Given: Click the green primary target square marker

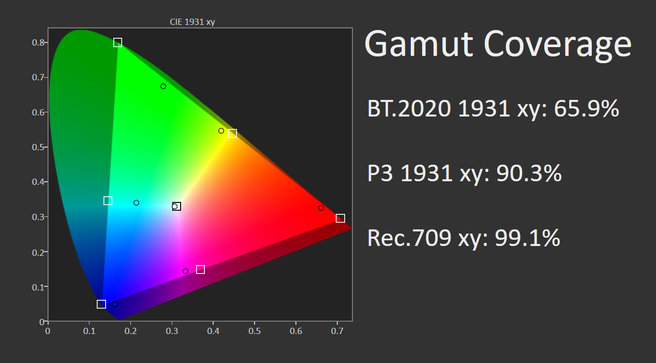Looking at the screenshot, I should [118, 42].
